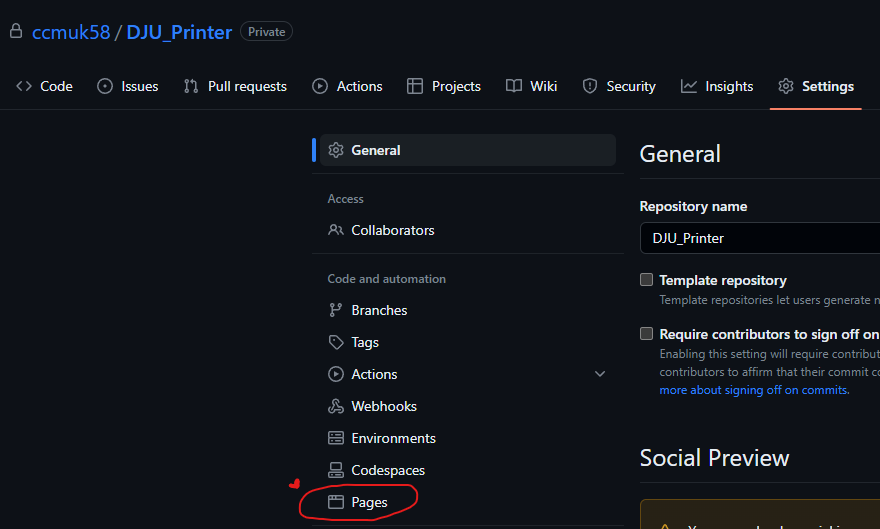Click the Pull requests merge icon
The height and width of the screenshot is (529, 880).
click(191, 86)
